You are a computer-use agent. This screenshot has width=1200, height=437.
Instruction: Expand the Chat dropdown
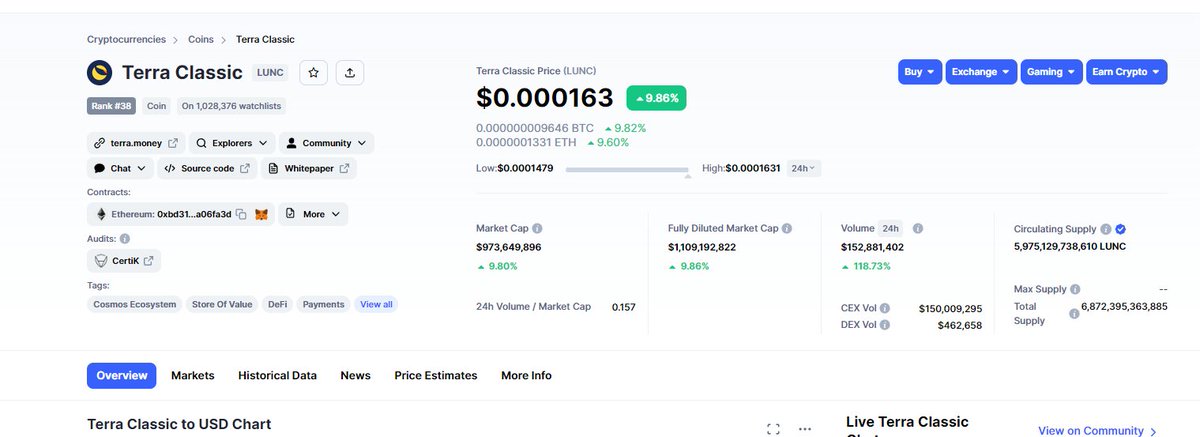tap(119, 168)
